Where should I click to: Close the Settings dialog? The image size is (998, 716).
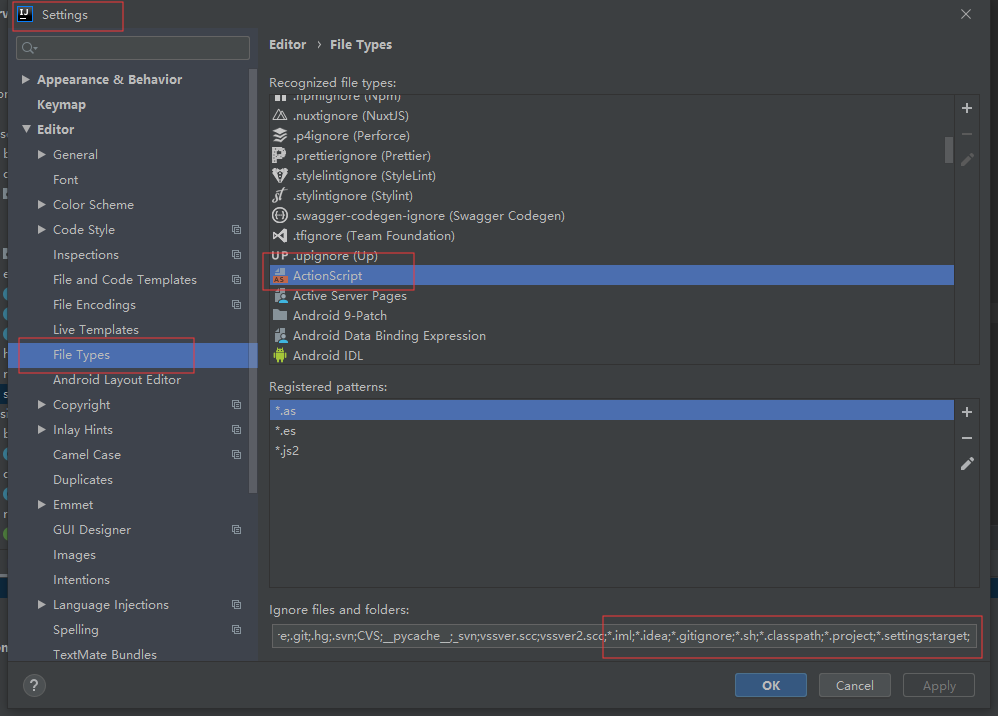pos(966,14)
